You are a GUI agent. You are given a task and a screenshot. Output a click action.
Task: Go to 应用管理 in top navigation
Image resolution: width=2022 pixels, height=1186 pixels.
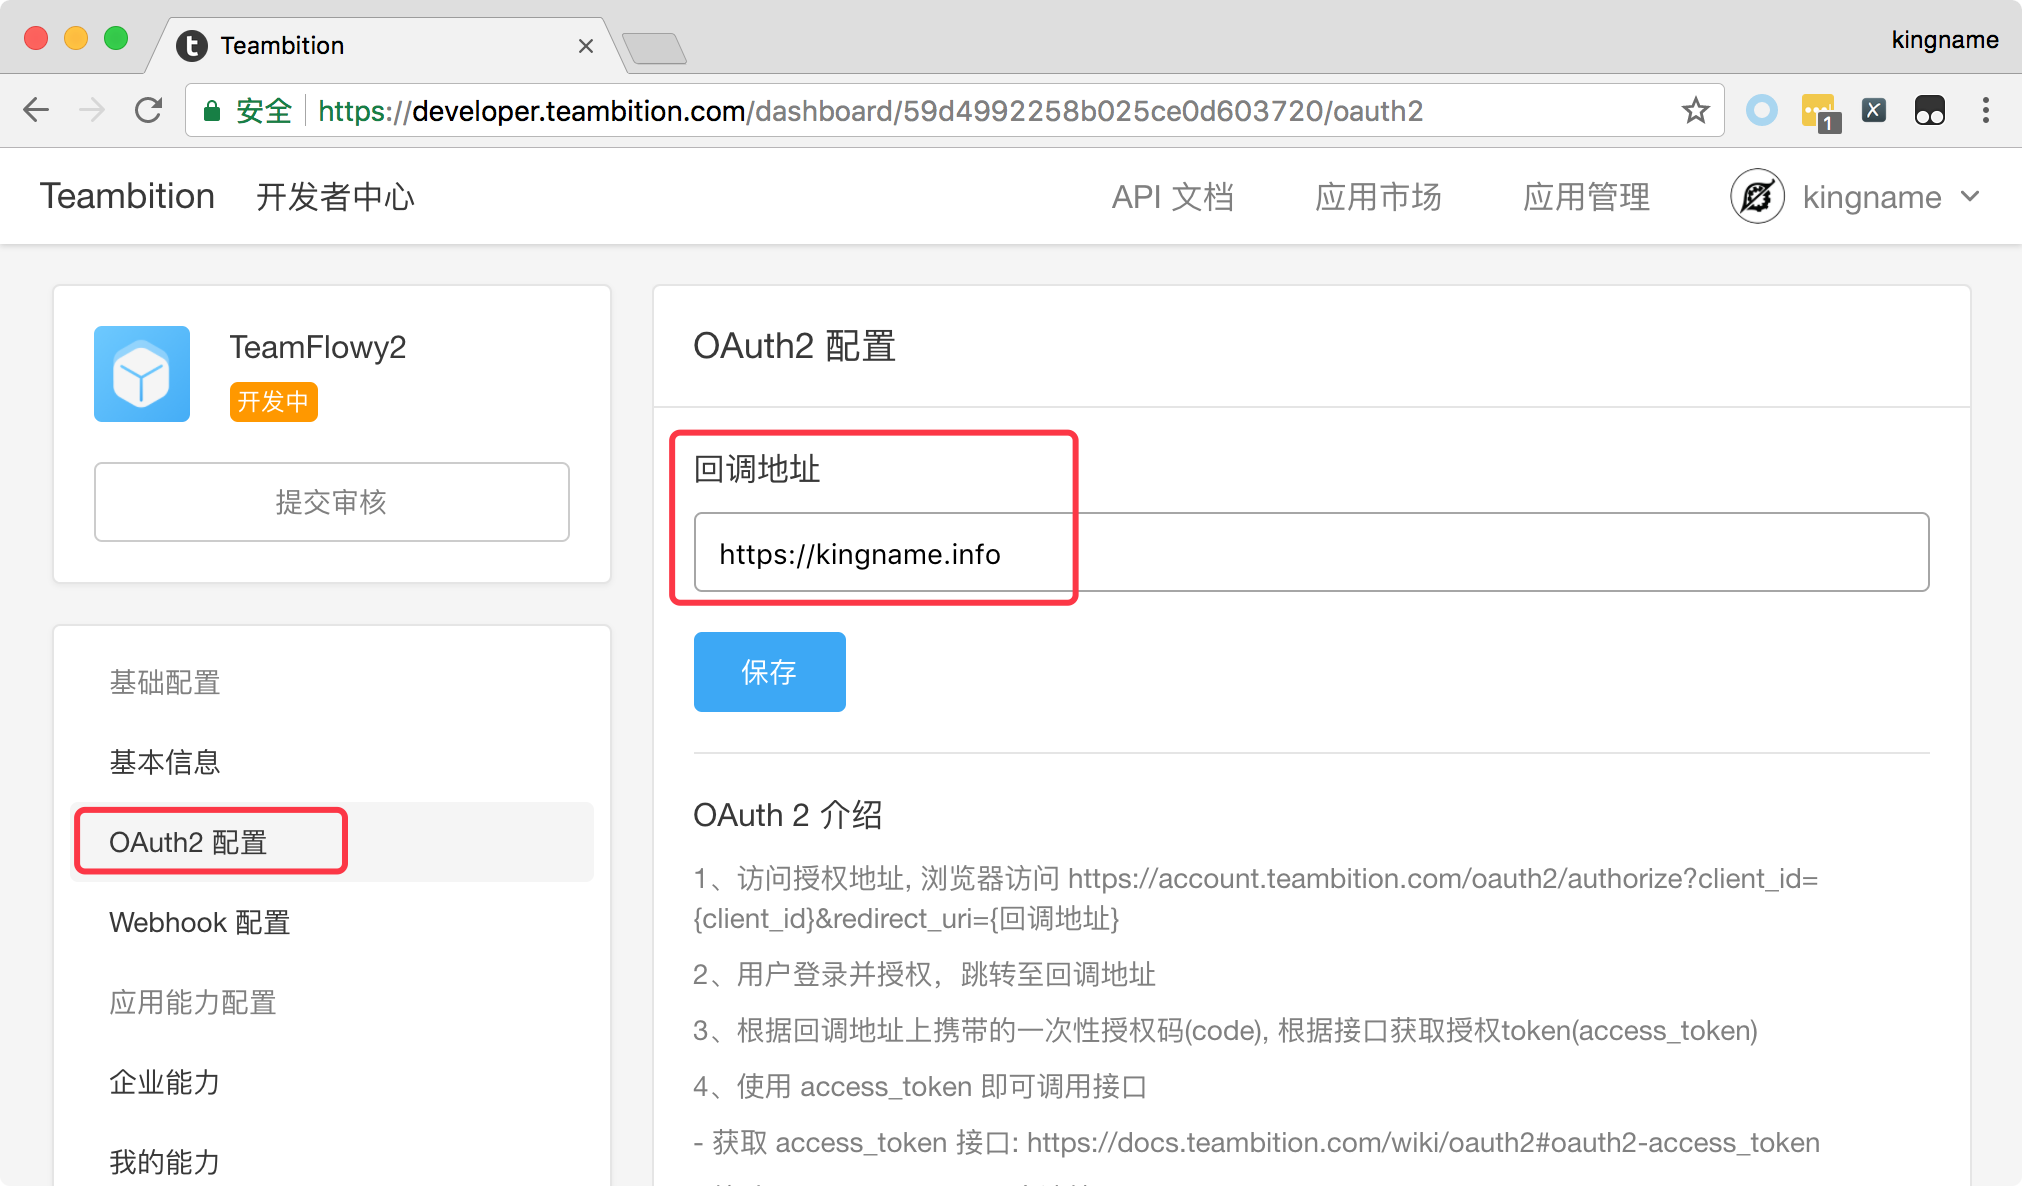[x=1586, y=197]
